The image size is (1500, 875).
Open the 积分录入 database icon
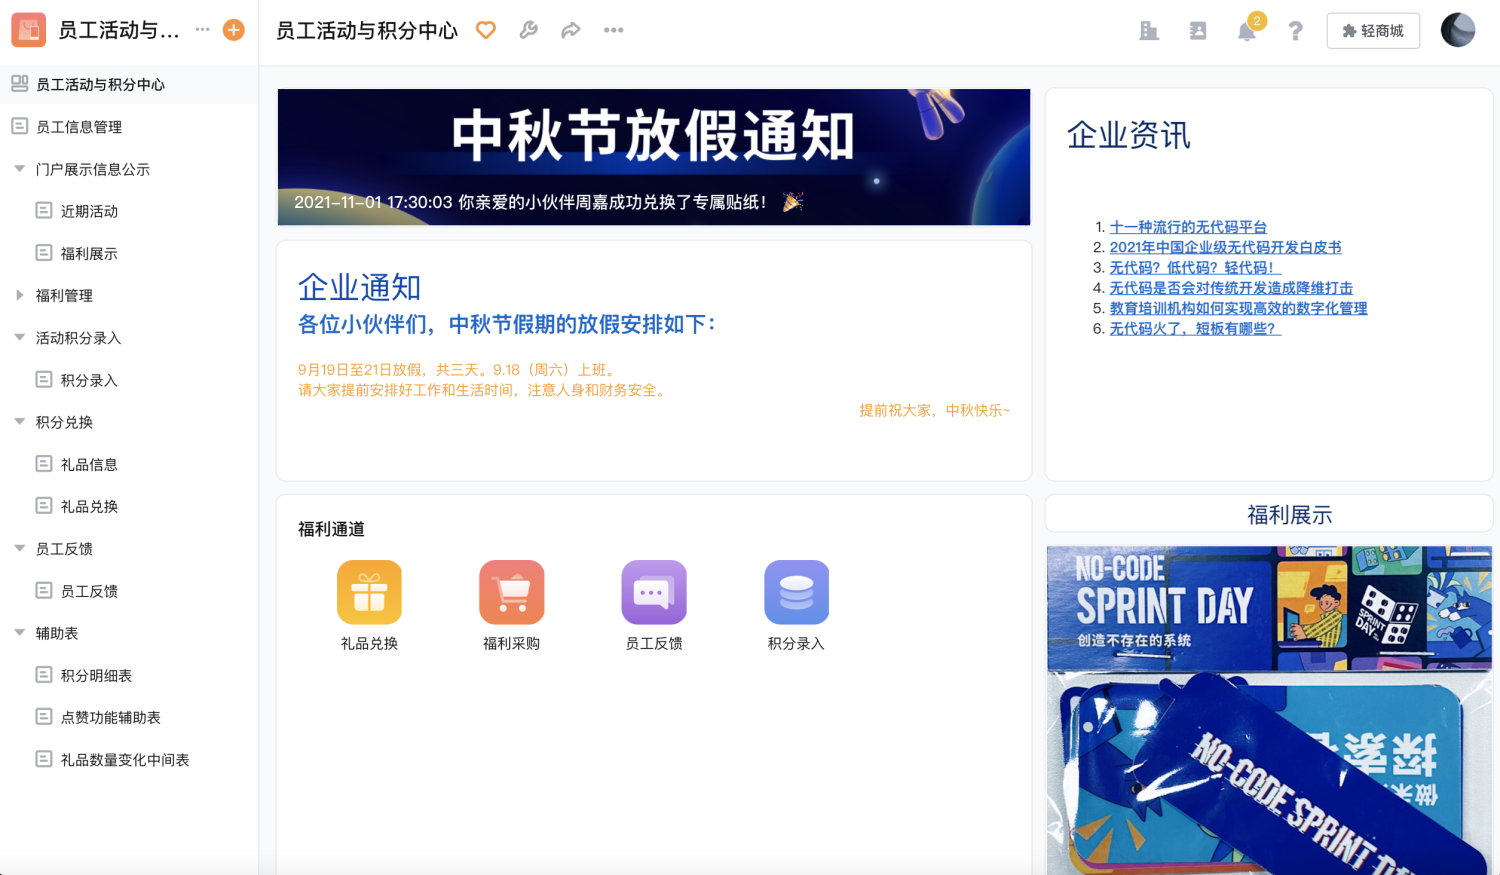pyautogui.click(x=797, y=592)
